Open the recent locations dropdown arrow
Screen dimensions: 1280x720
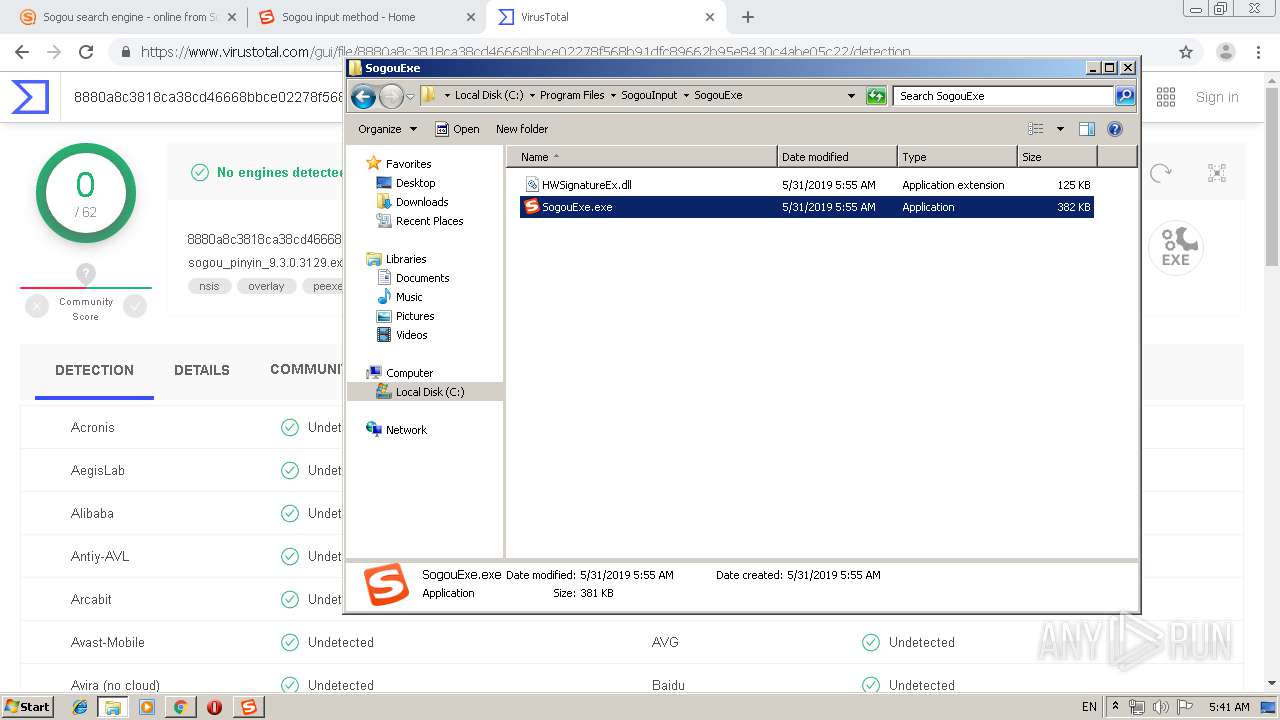point(410,97)
